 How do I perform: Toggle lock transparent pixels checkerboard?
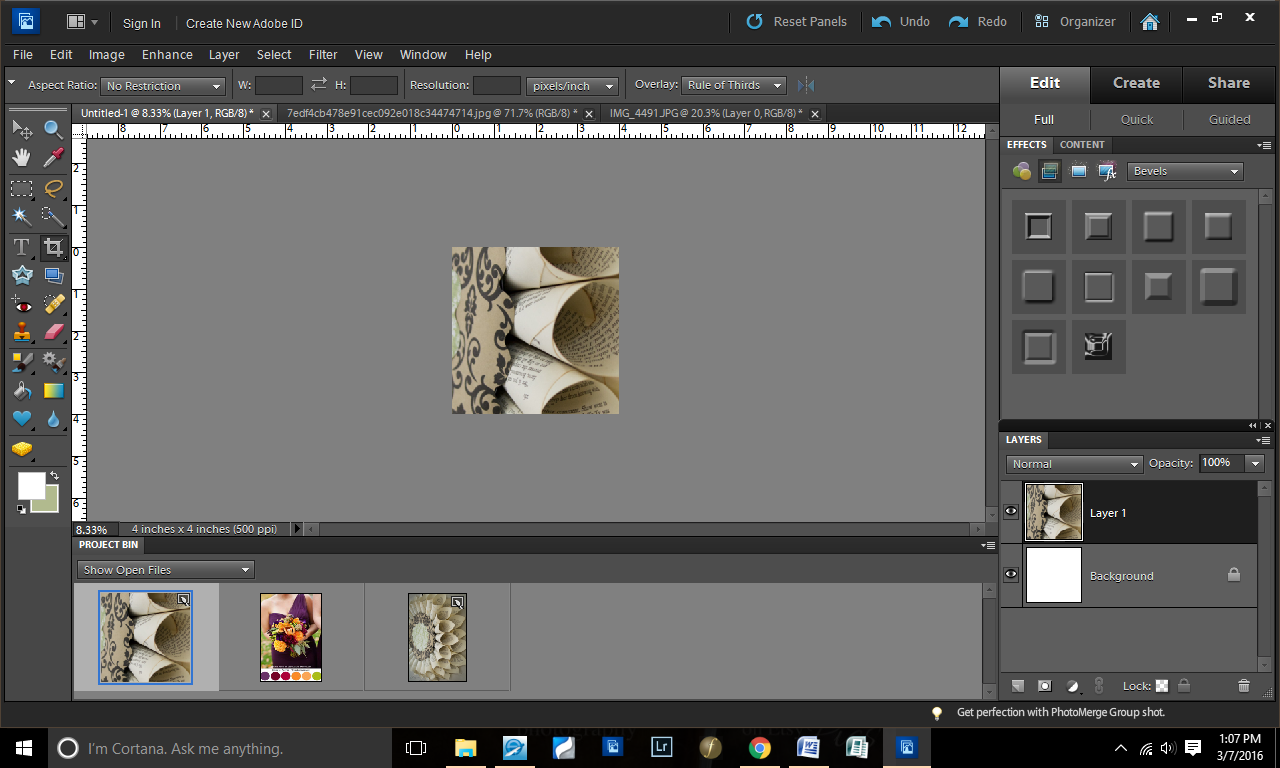[1162, 686]
